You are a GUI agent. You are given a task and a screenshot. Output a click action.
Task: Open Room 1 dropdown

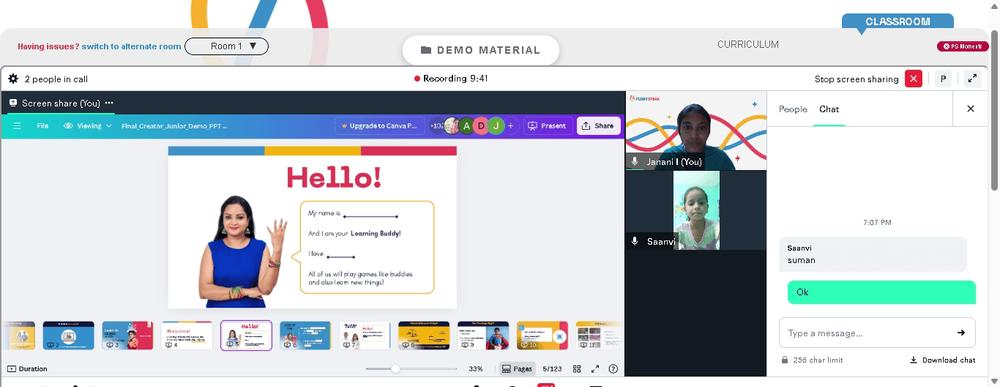(x=226, y=47)
